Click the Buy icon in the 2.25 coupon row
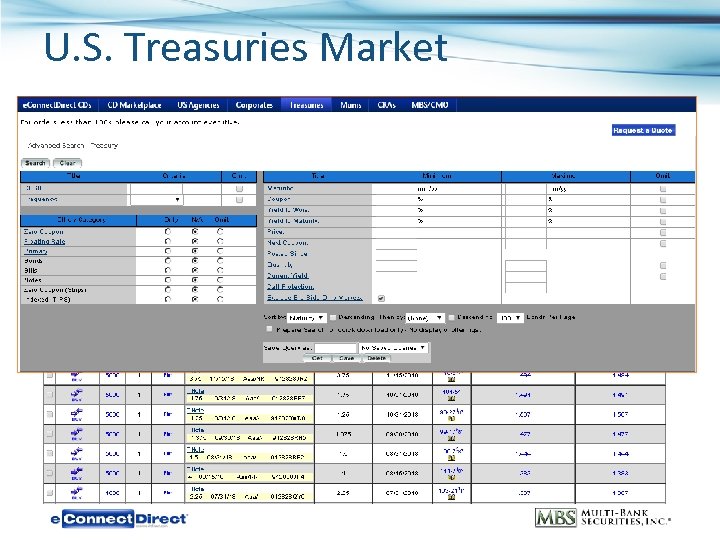Image resolution: width=720 pixels, height=540 pixels. point(77,493)
